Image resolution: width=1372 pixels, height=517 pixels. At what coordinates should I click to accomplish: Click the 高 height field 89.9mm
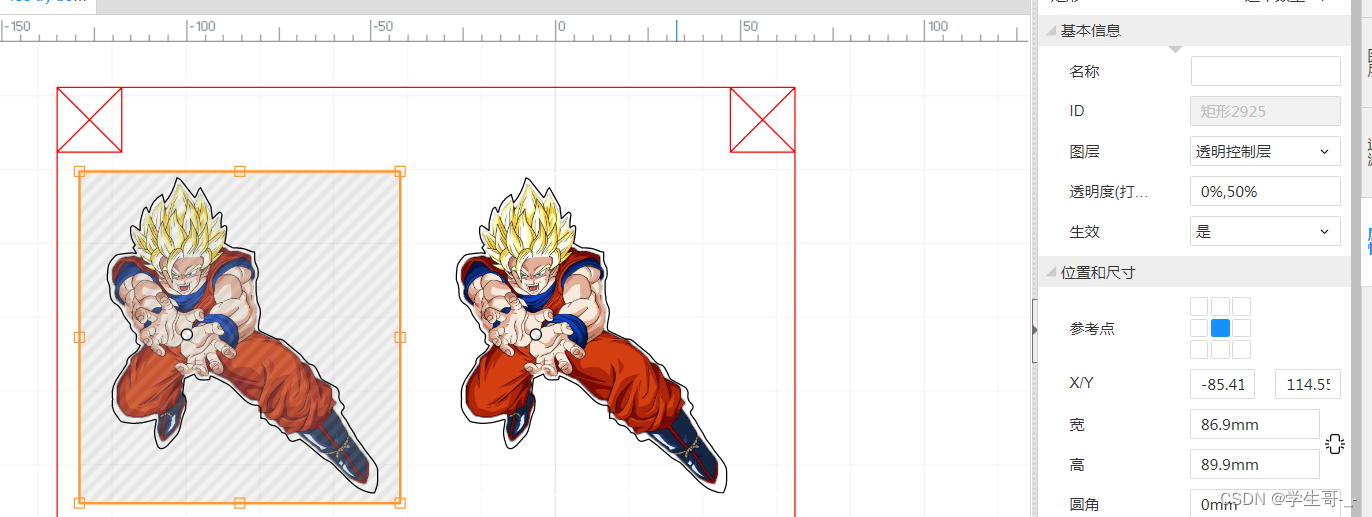coord(1255,464)
